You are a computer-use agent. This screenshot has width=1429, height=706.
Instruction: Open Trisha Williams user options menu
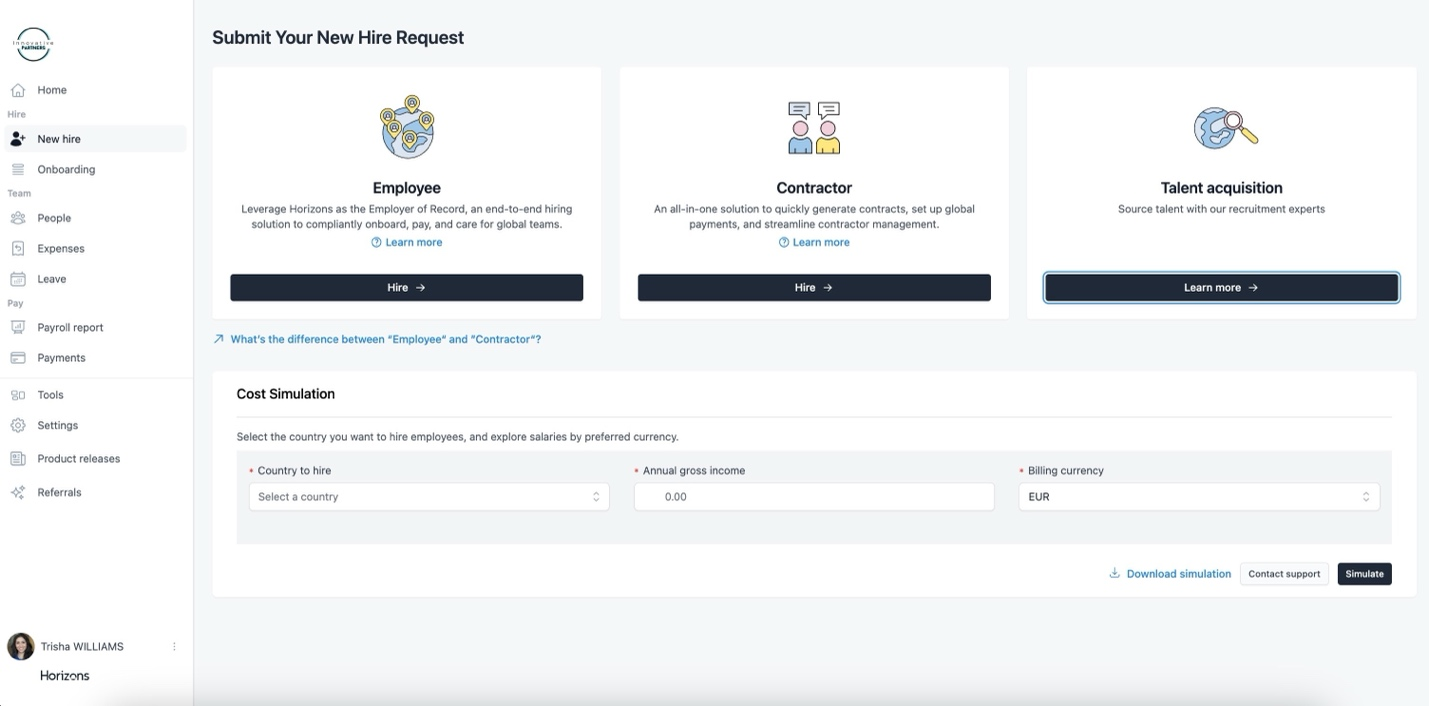point(174,647)
